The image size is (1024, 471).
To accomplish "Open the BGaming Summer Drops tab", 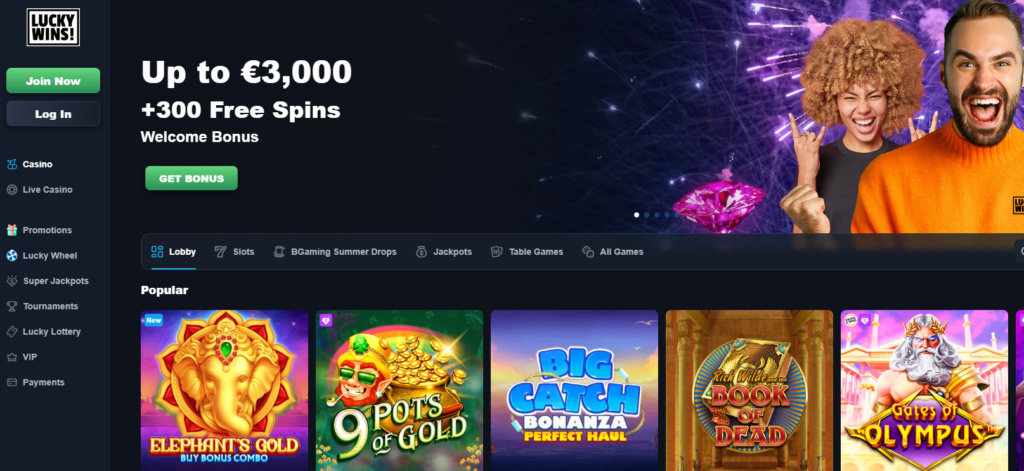I will 335,252.
